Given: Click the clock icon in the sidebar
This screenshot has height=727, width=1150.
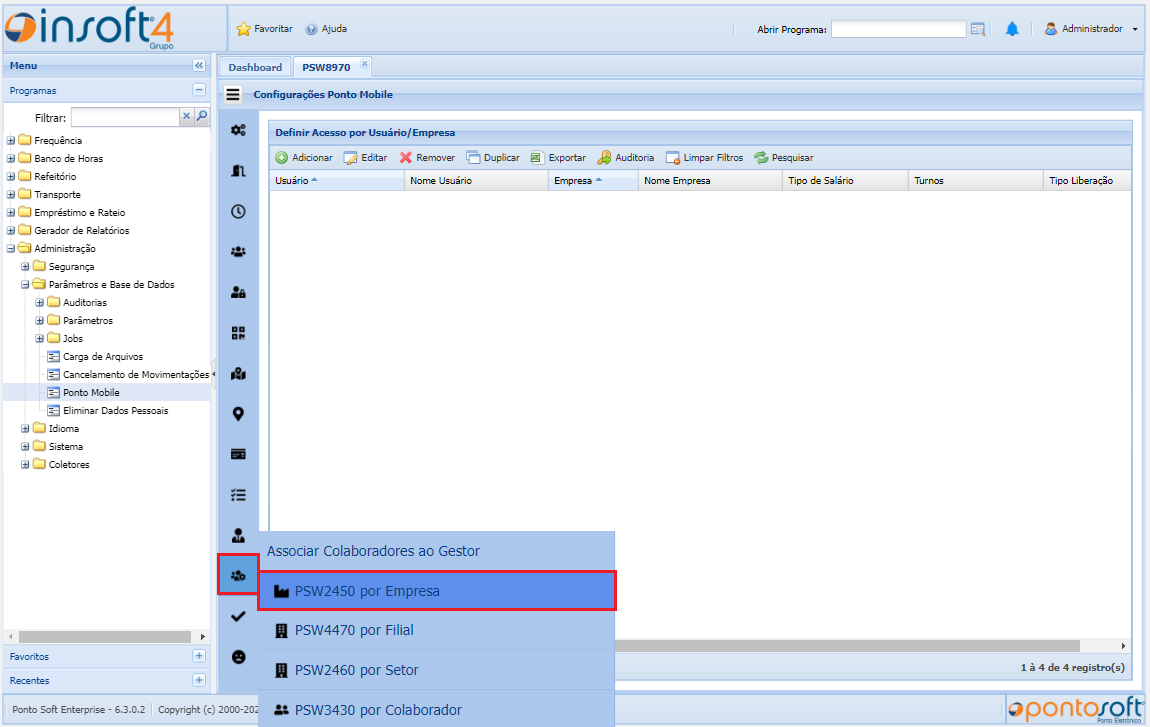Looking at the screenshot, I should tap(237, 211).
